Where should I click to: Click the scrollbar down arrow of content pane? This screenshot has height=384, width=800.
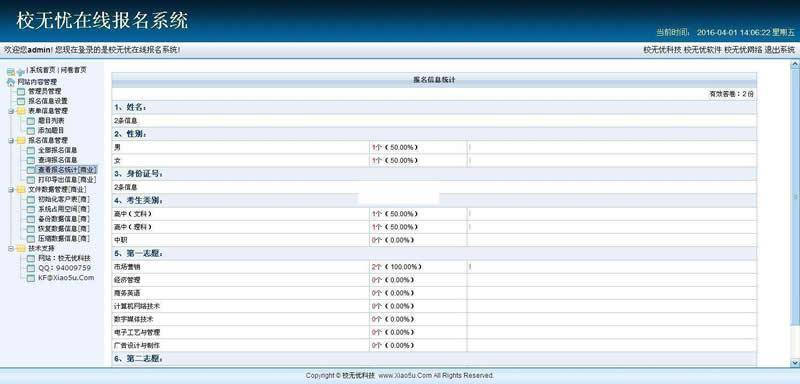tap(795, 363)
